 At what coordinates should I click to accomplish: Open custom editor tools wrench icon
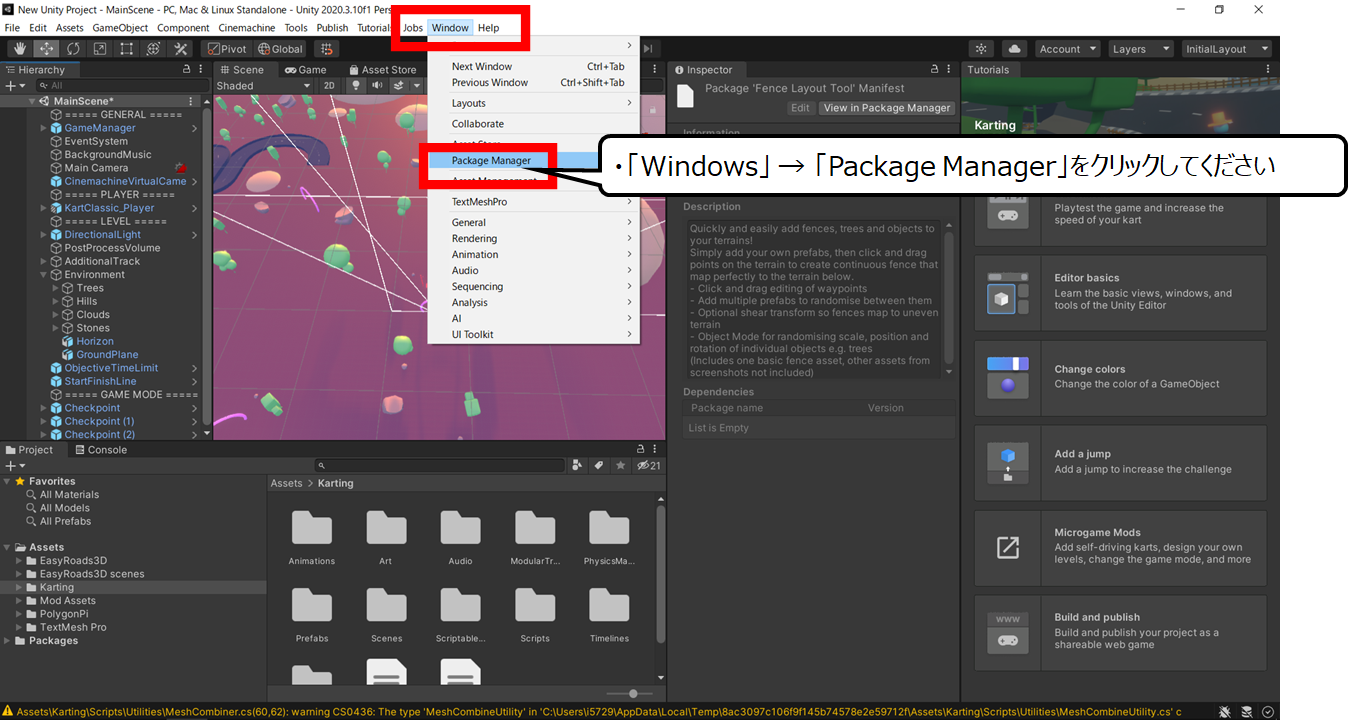click(181, 48)
